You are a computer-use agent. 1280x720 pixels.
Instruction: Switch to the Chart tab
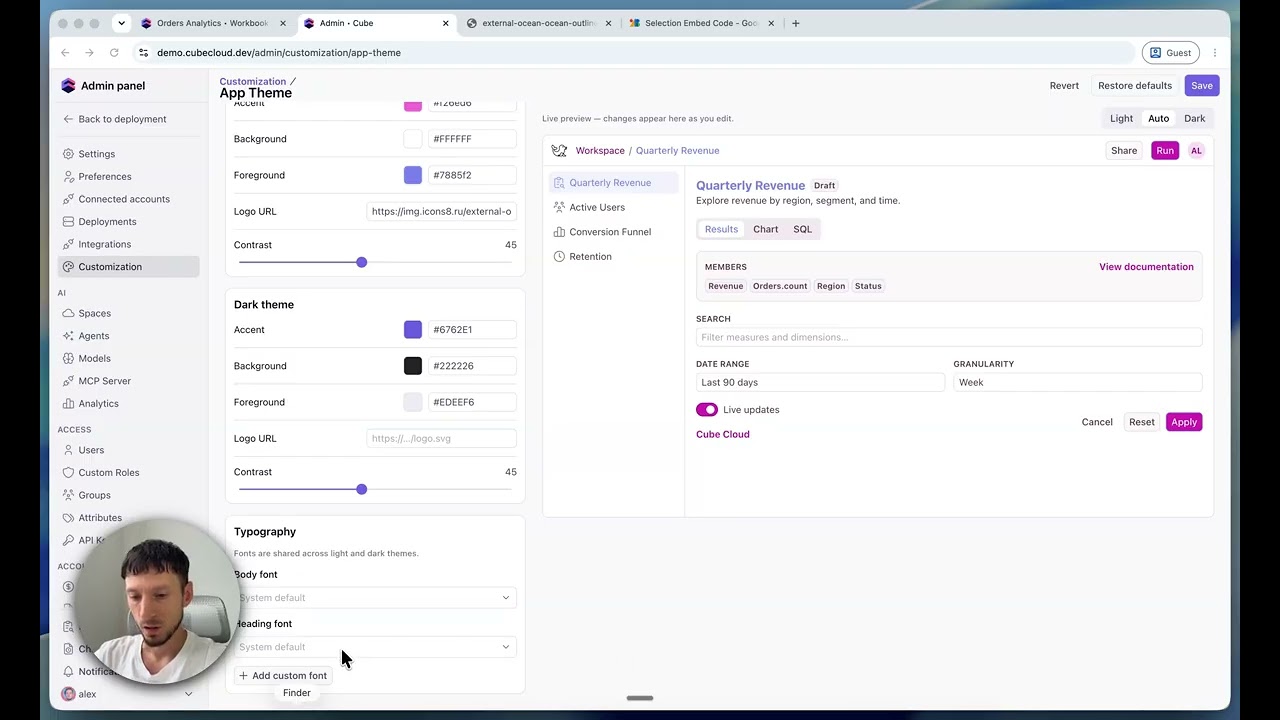tap(766, 229)
